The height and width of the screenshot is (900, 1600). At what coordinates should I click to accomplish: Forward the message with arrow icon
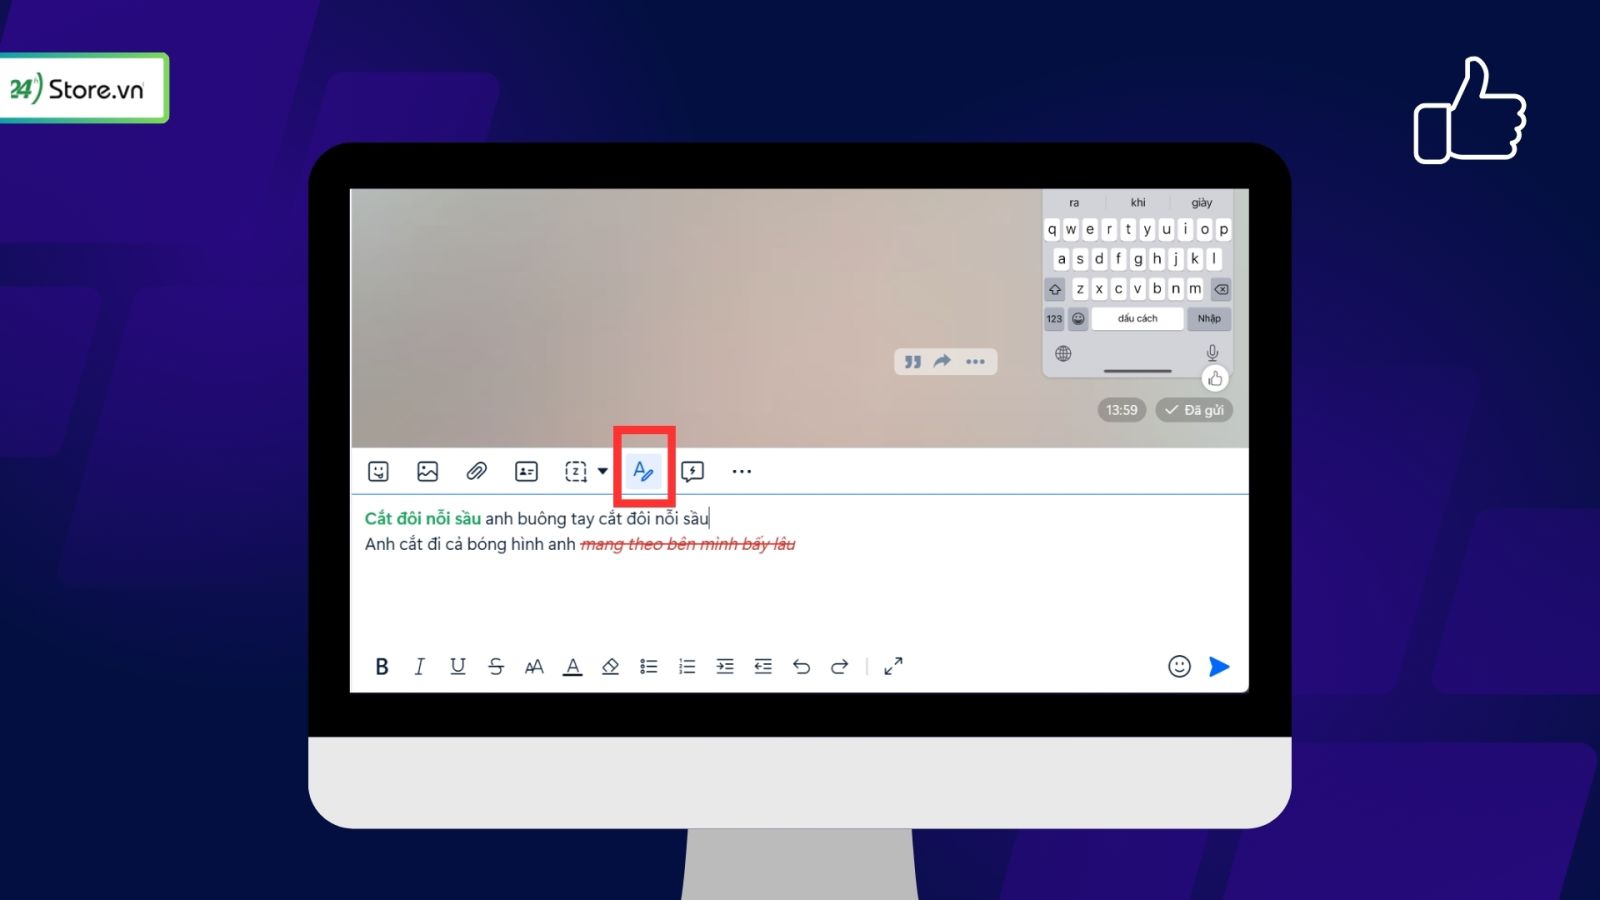(x=942, y=361)
